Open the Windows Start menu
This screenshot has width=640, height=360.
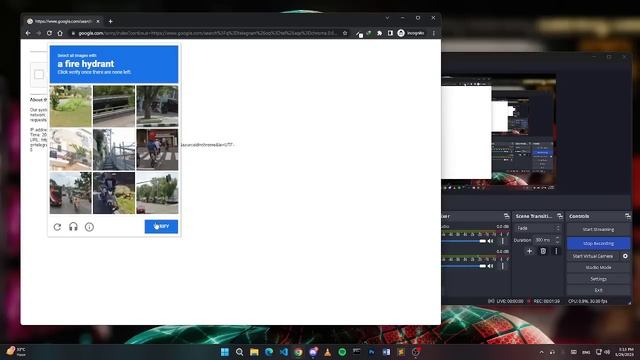coord(225,352)
